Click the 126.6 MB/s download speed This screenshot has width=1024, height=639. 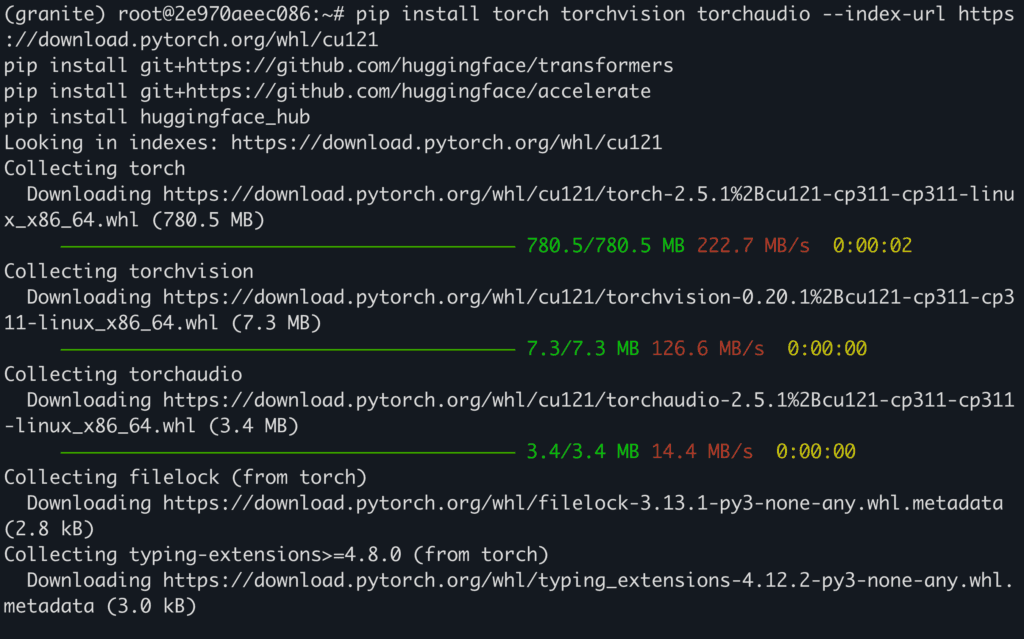click(707, 349)
